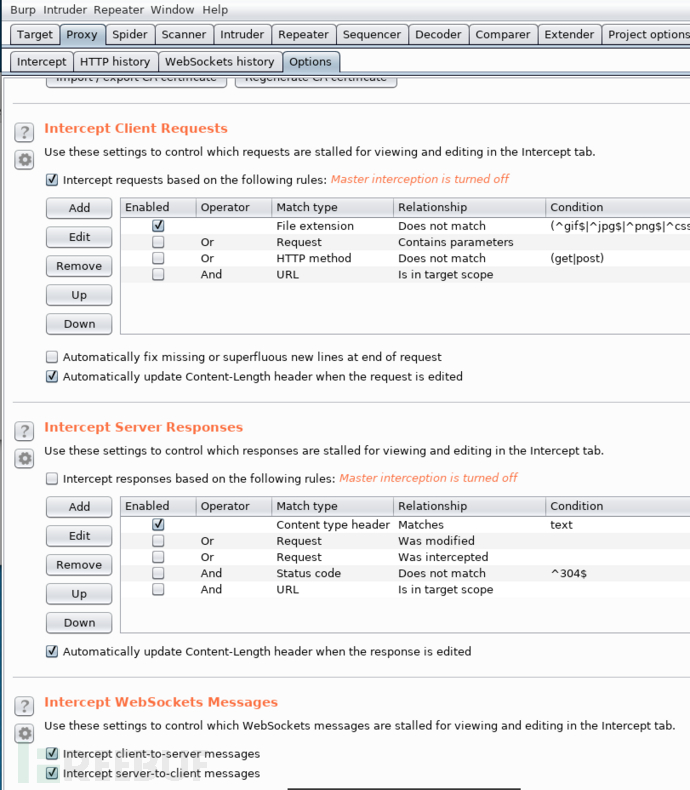
Task: Click Add in Intercept Server Responses
Action: pos(79,507)
